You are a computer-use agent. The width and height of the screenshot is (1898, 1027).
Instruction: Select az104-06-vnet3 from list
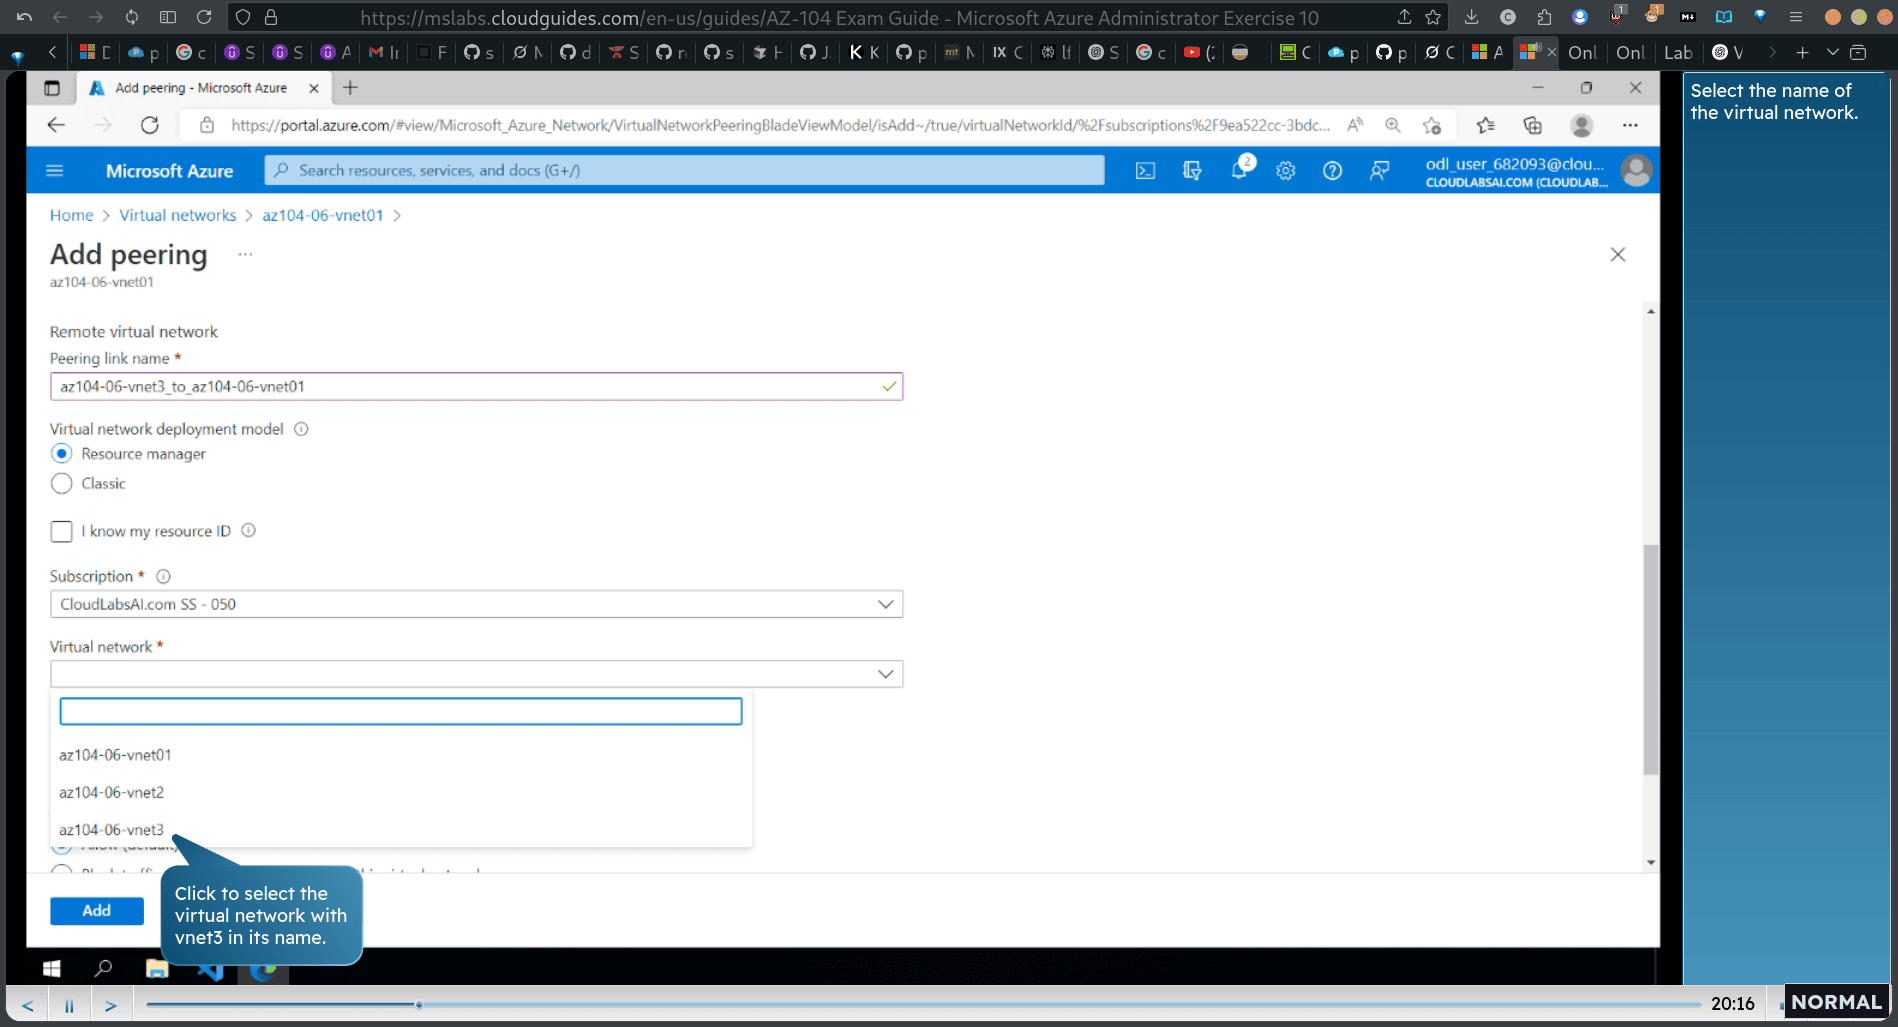111,830
